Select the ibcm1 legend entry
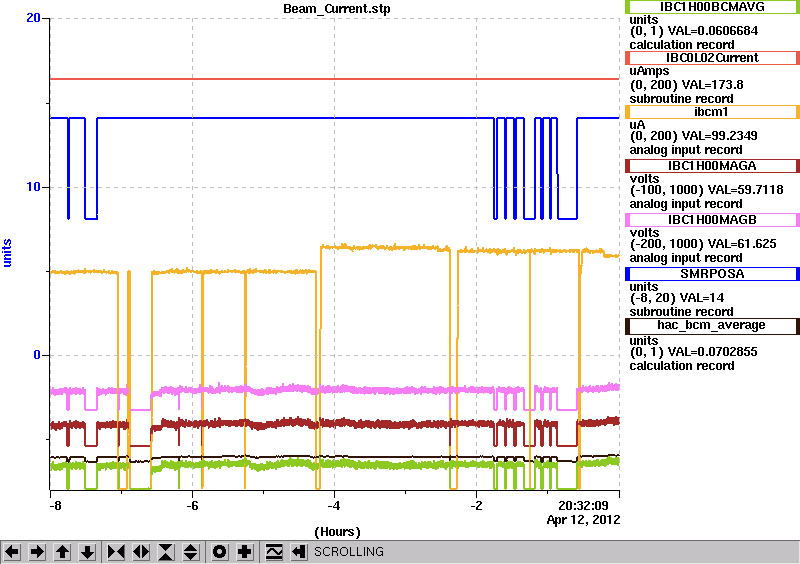800x564 pixels. [x=712, y=112]
